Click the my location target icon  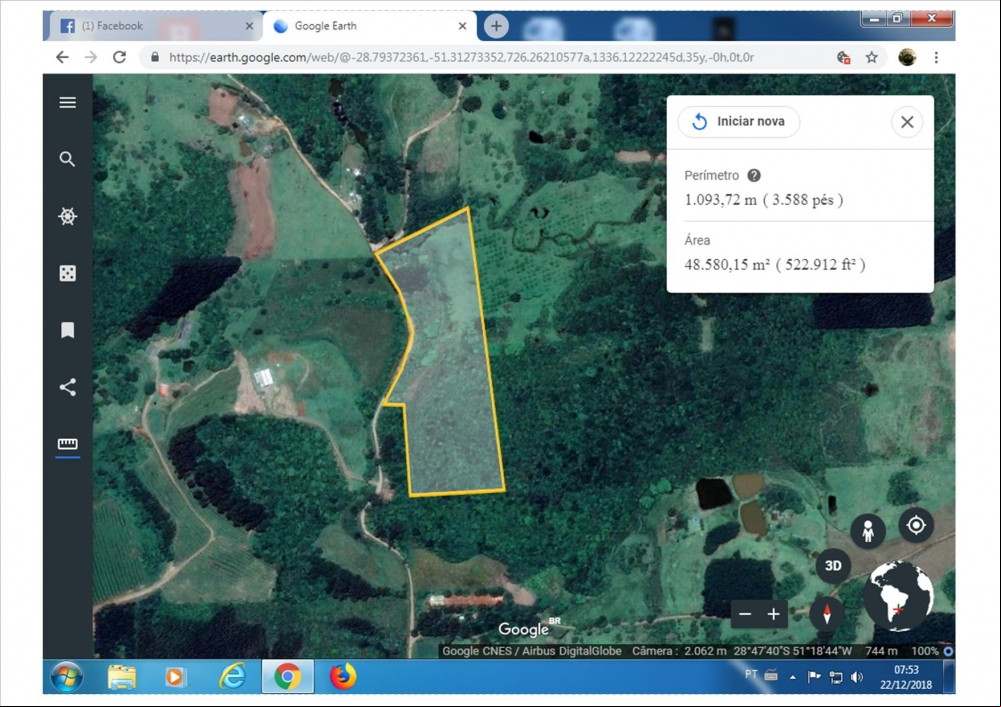(x=916, y=525)
